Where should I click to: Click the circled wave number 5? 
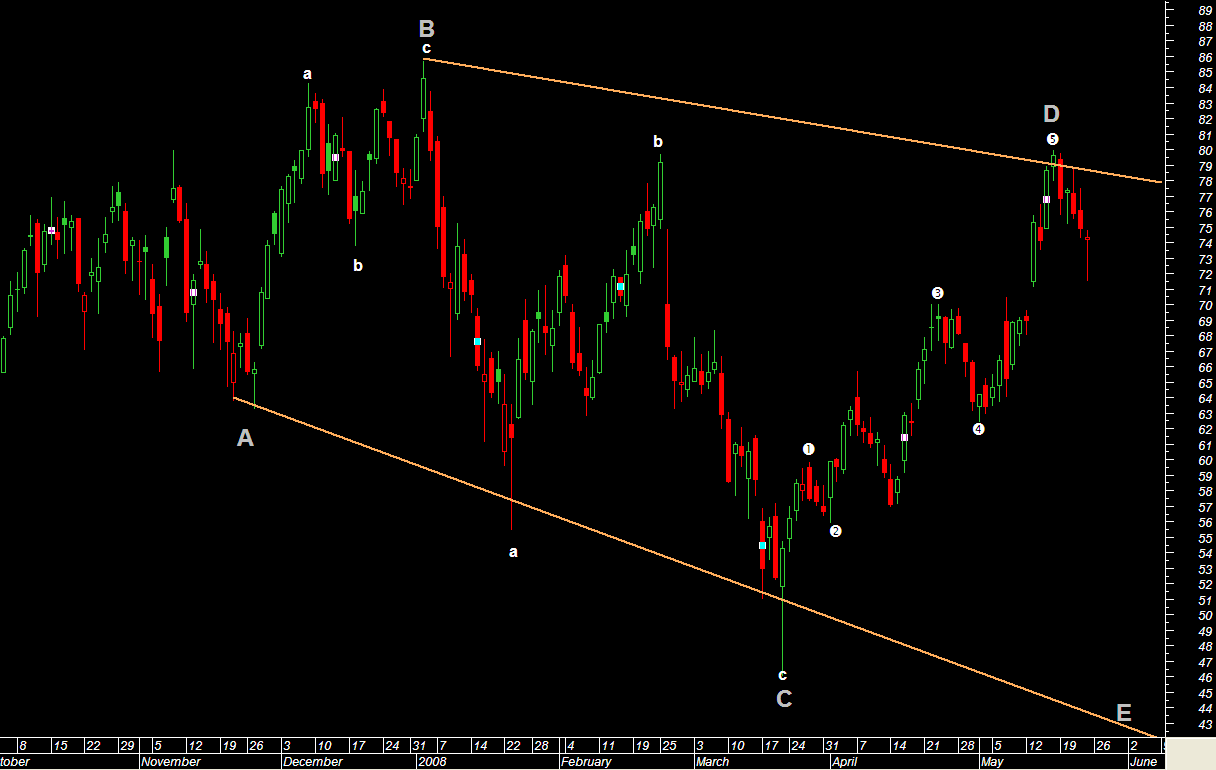point(1053,138)
